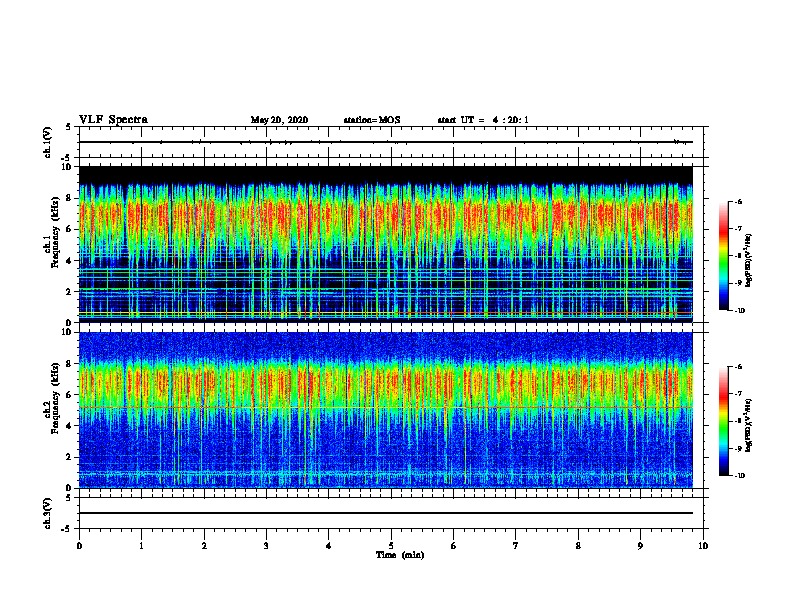Image resolution: width=792 pixels, height=612 pixels.
Task: Click time axis tick label "6"
Action: click(x=454, y=546)
